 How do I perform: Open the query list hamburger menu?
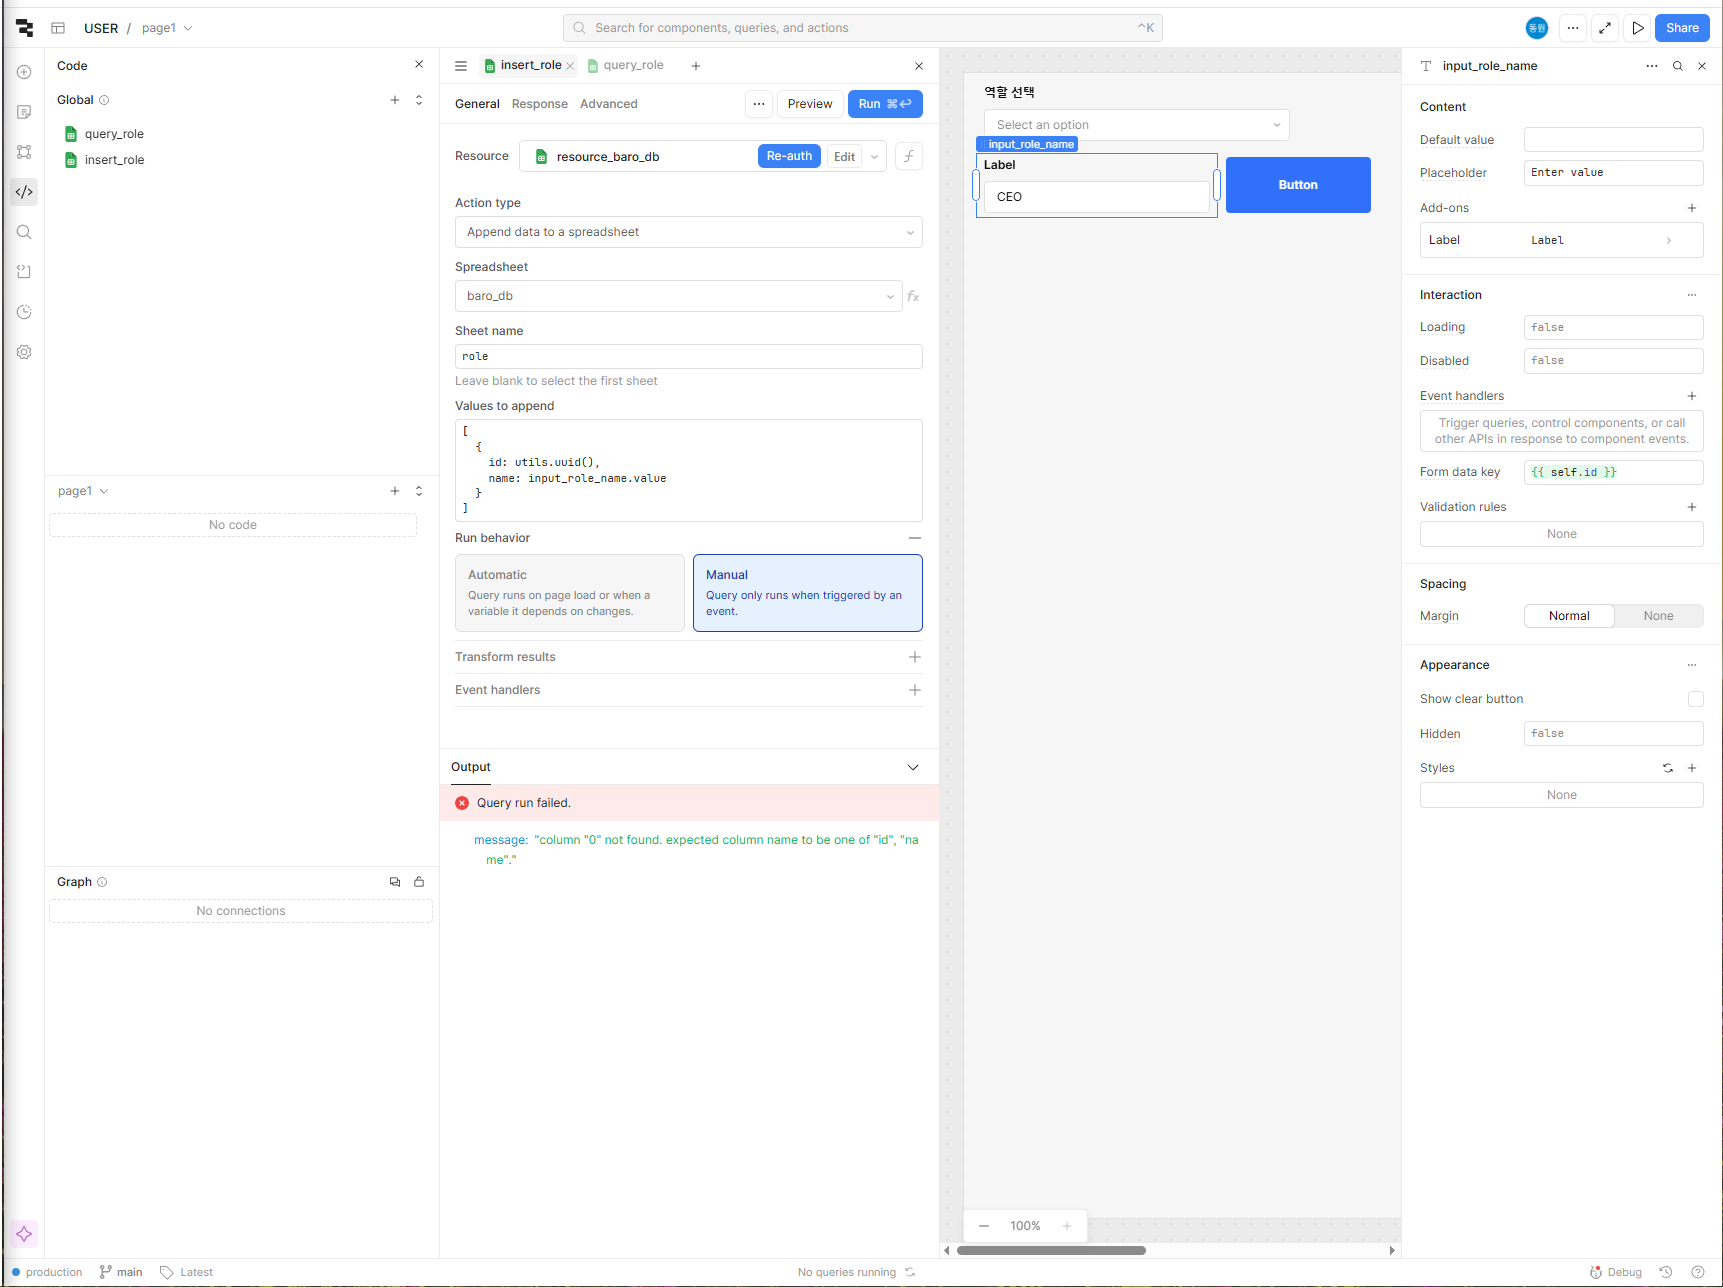(x=461, y=66)
